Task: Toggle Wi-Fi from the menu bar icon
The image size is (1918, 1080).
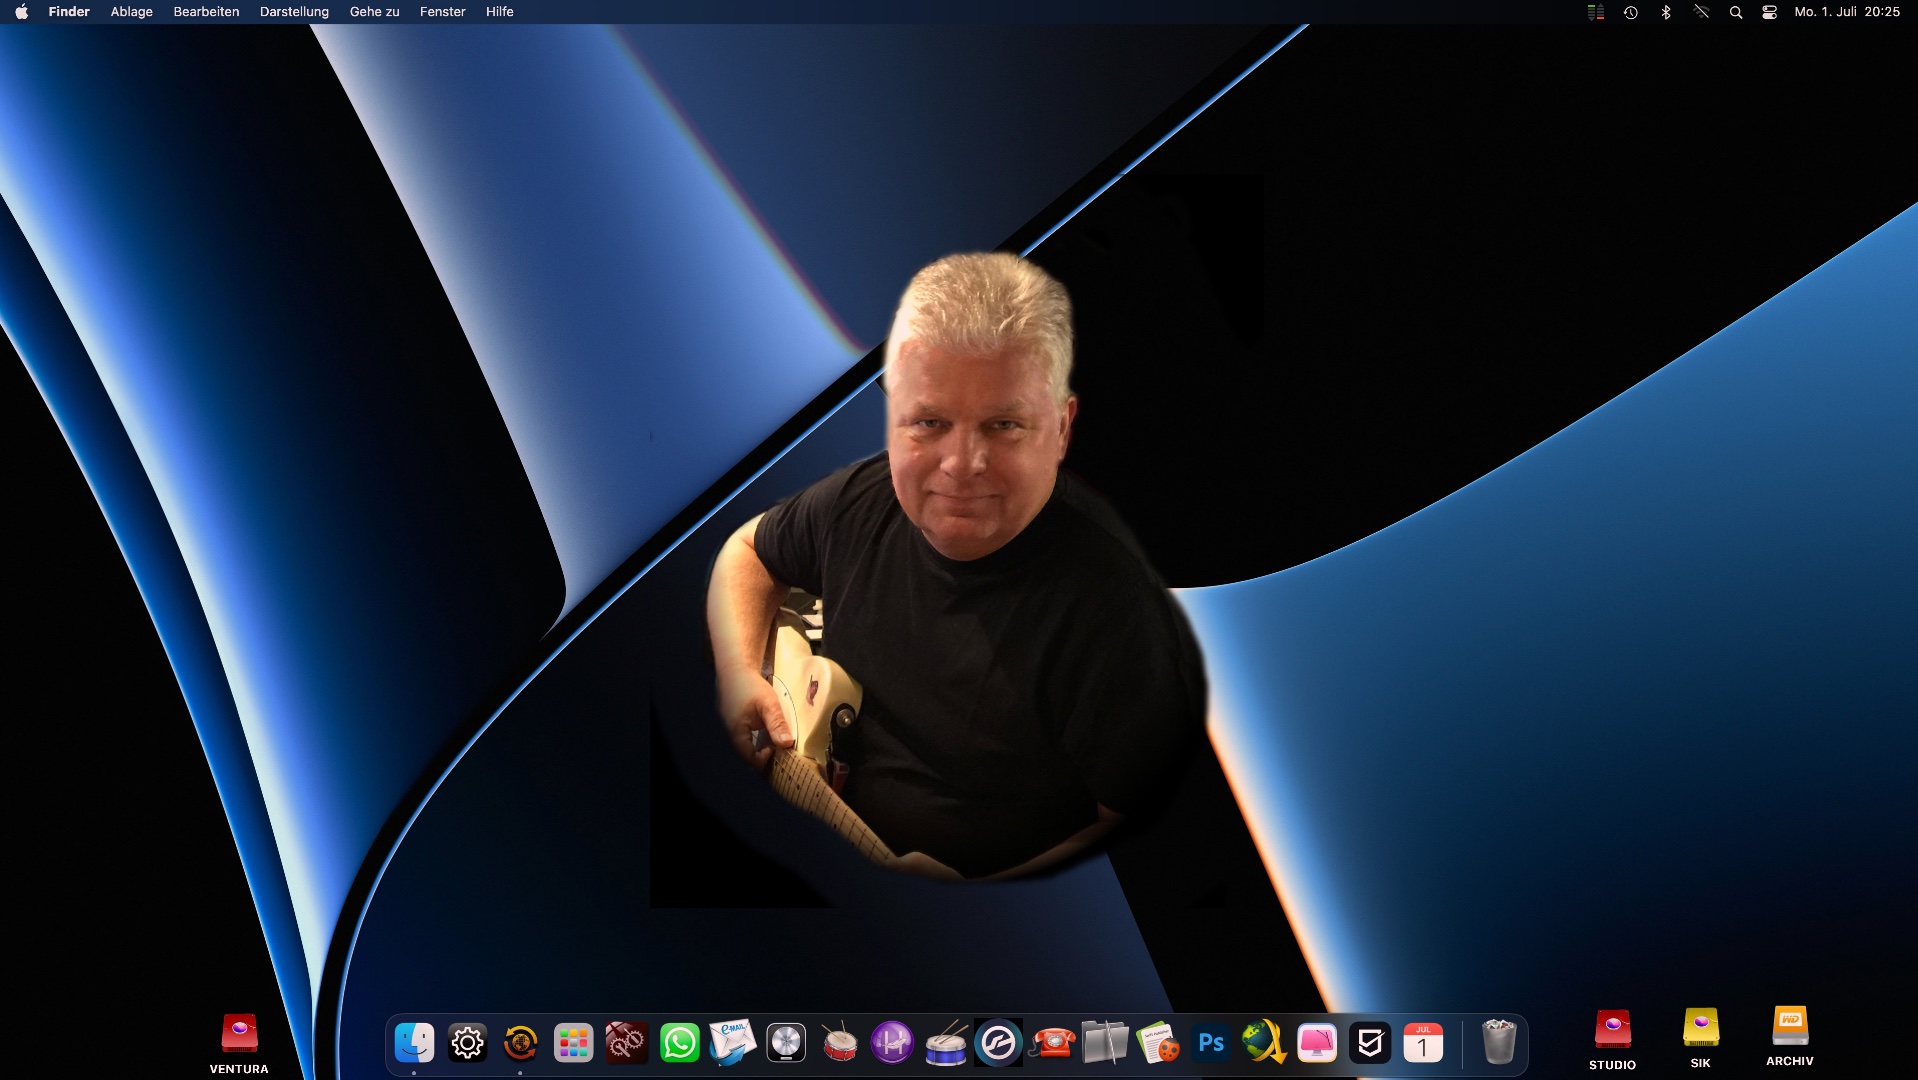Action: [x=1701, y=12]
